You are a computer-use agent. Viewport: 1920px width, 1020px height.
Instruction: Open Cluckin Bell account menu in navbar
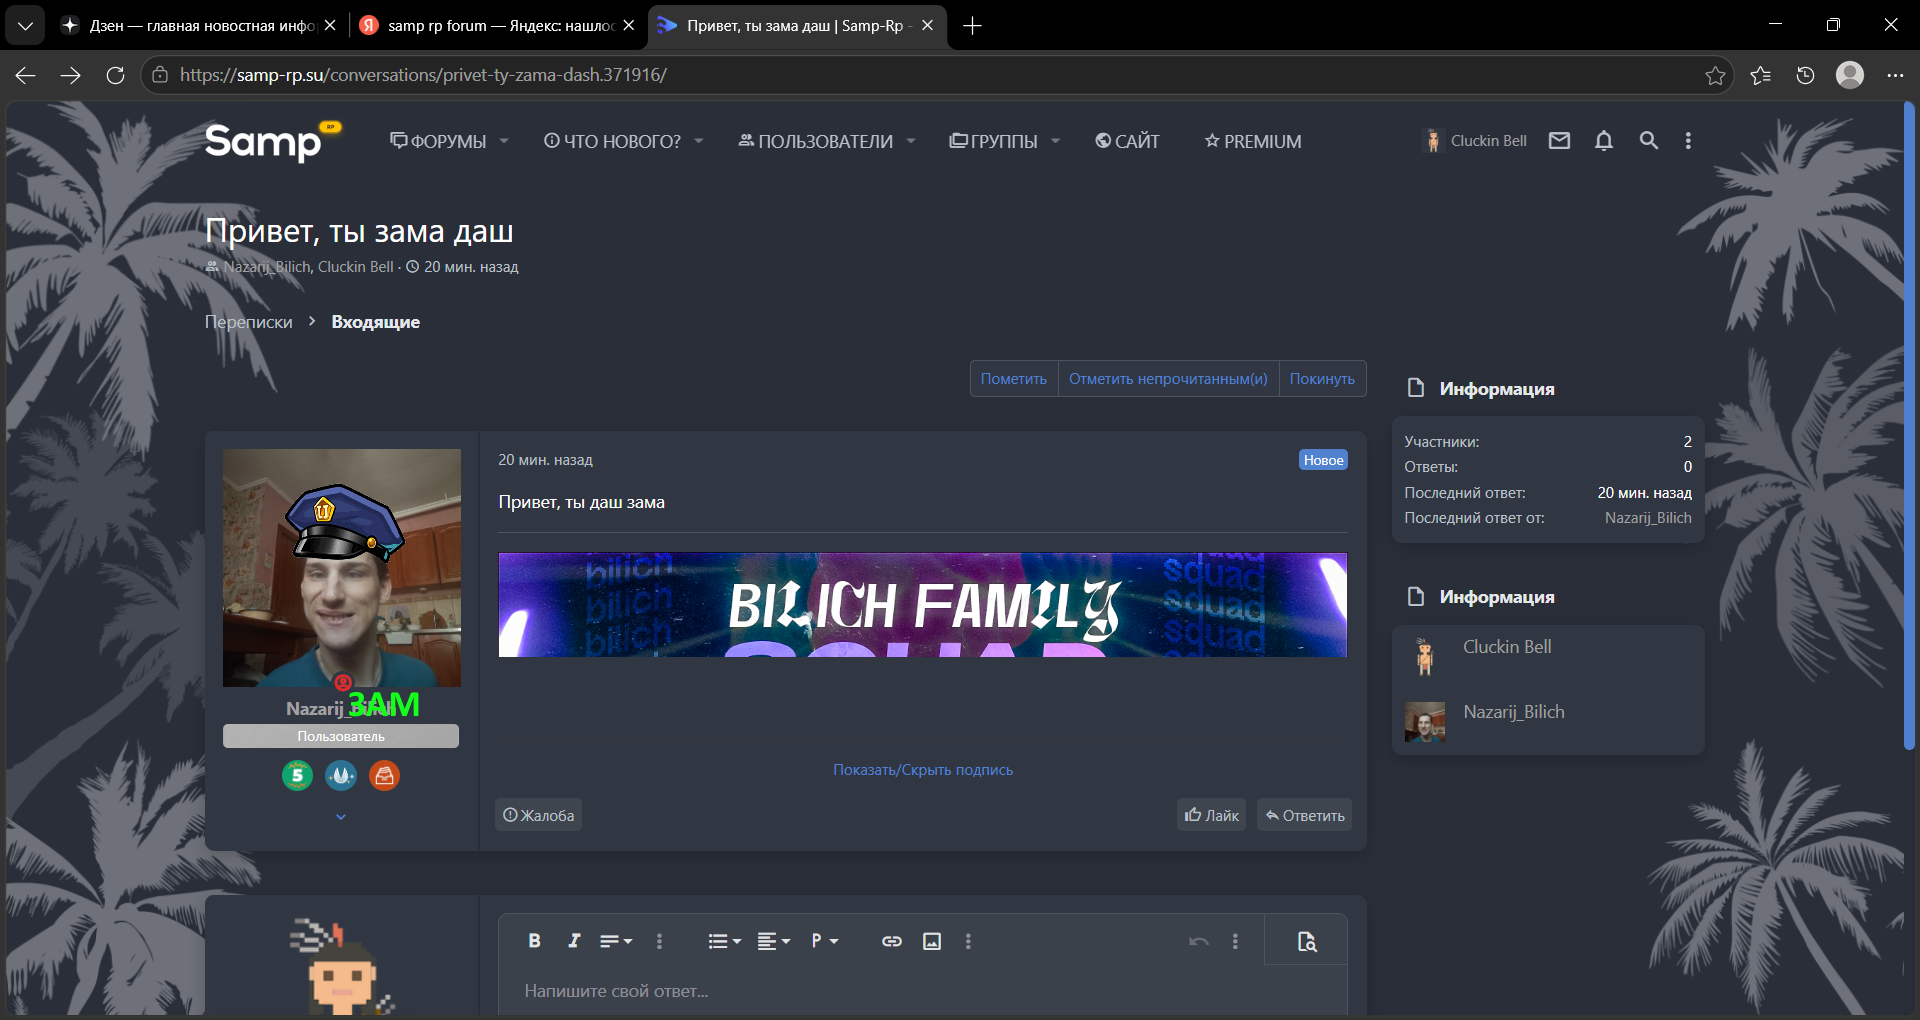(1475, 141)
